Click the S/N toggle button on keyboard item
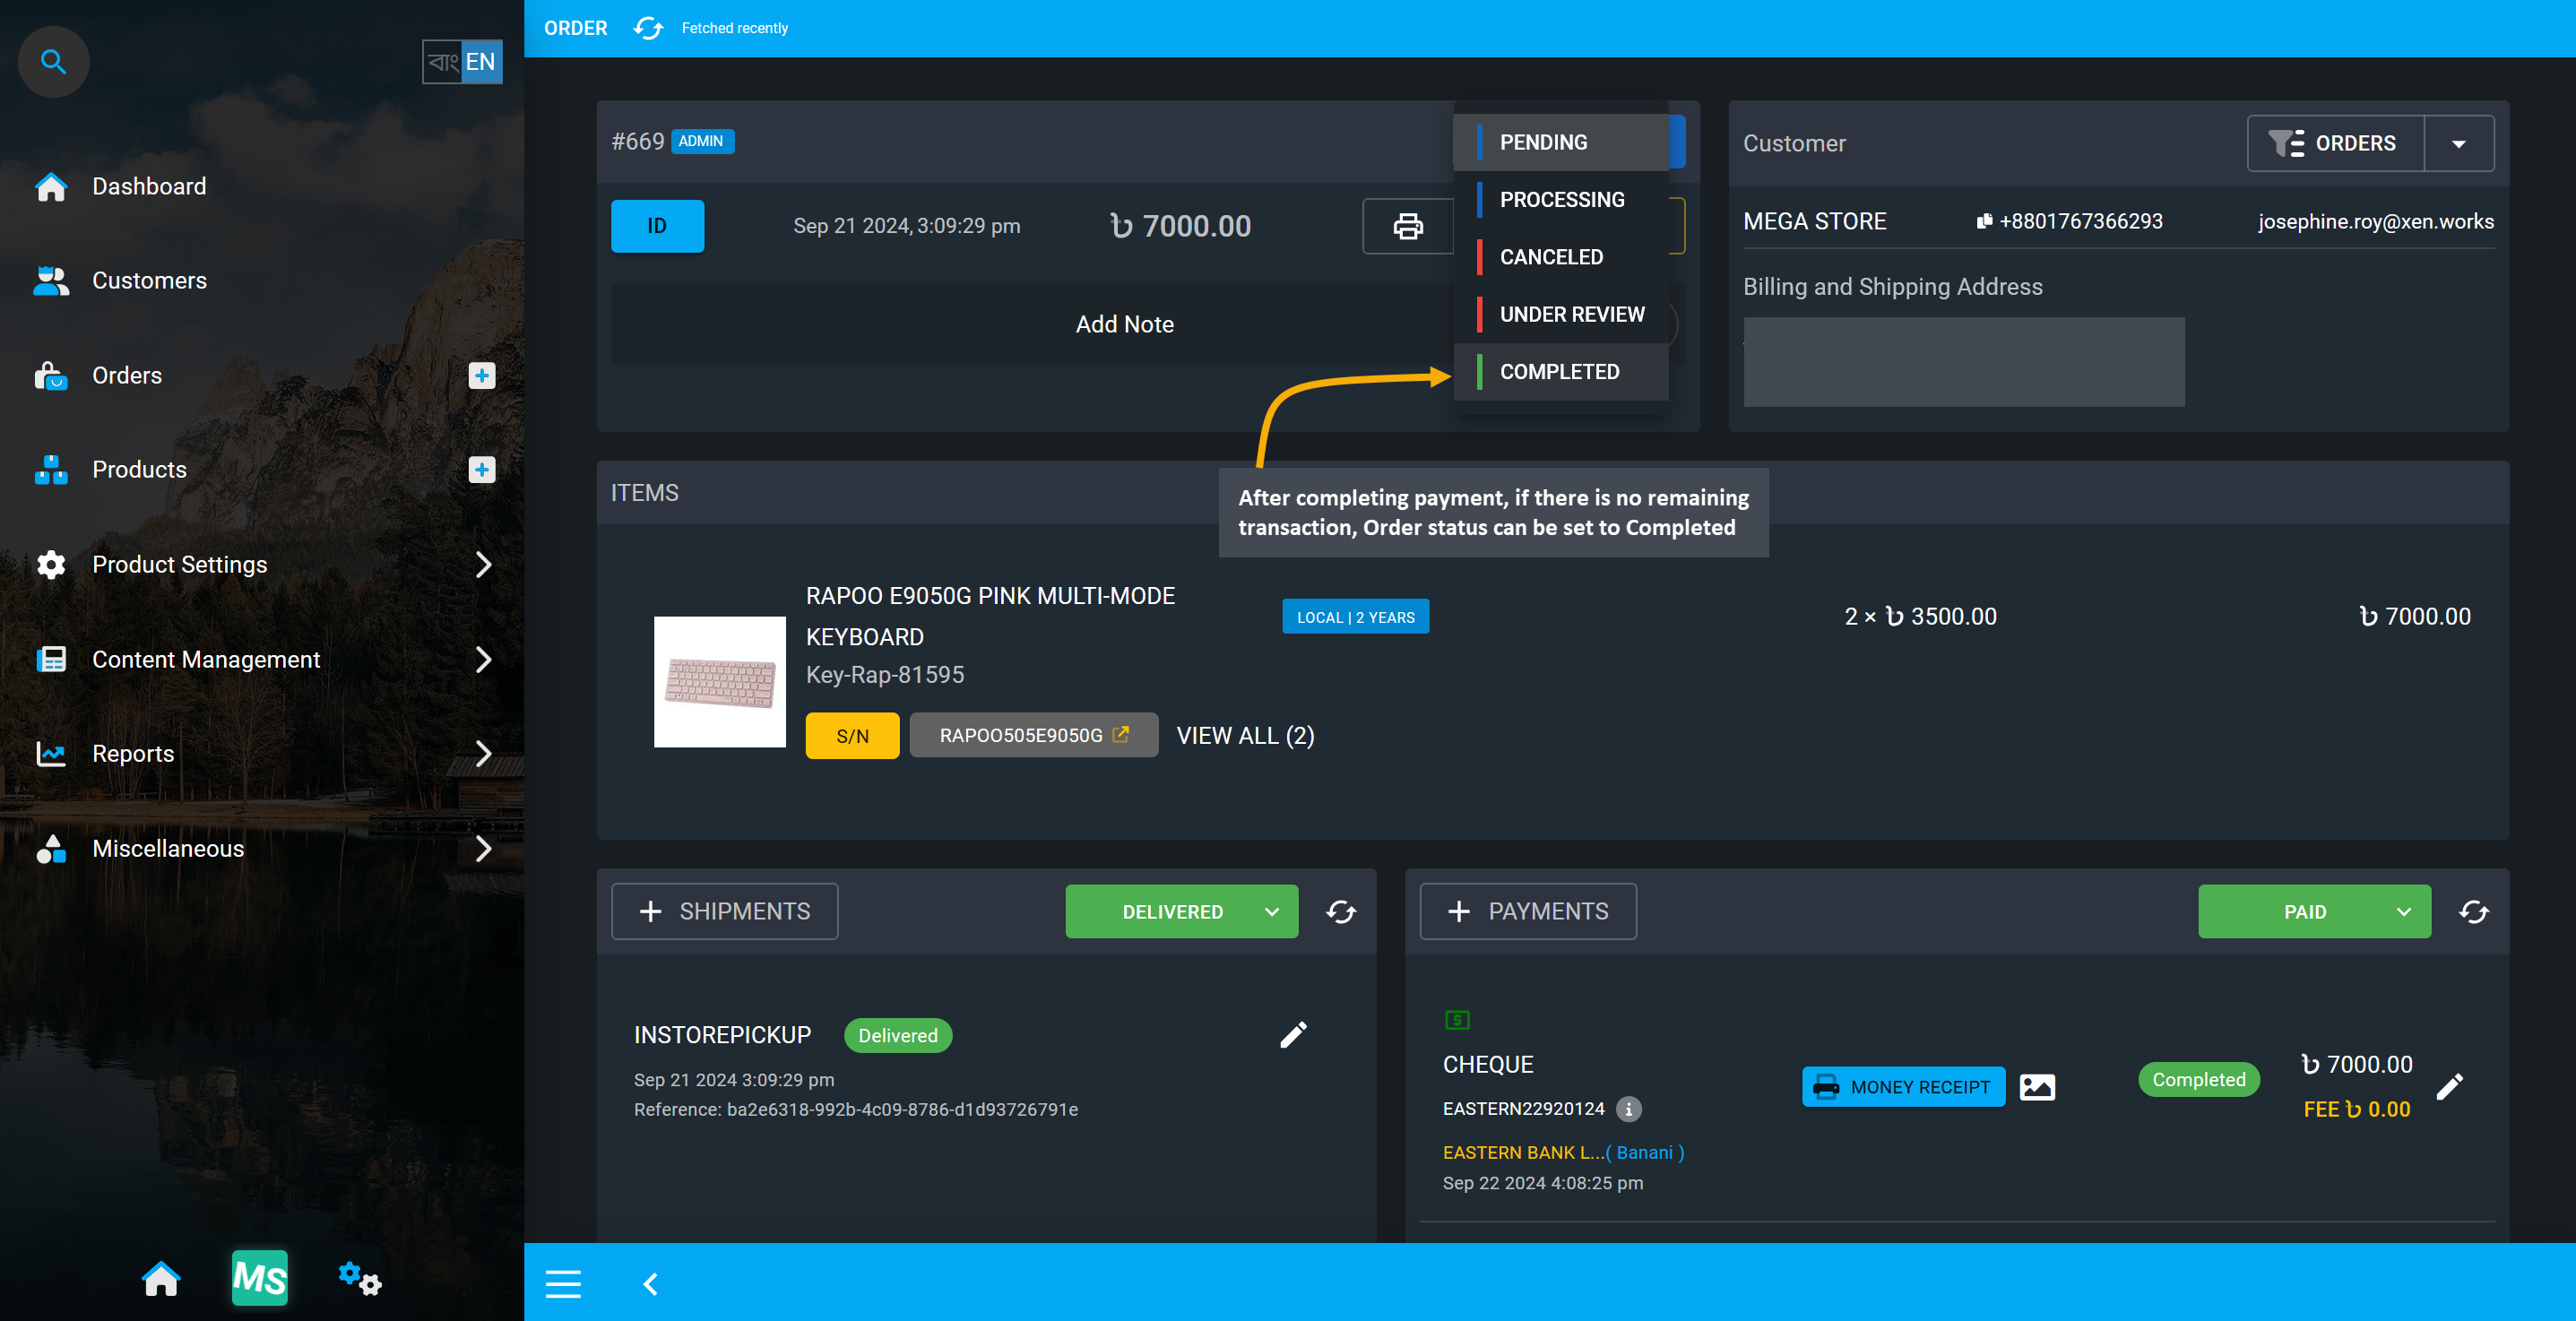Image resolution: width=2576 pixels, height=1321 pixels. (851, 733)
